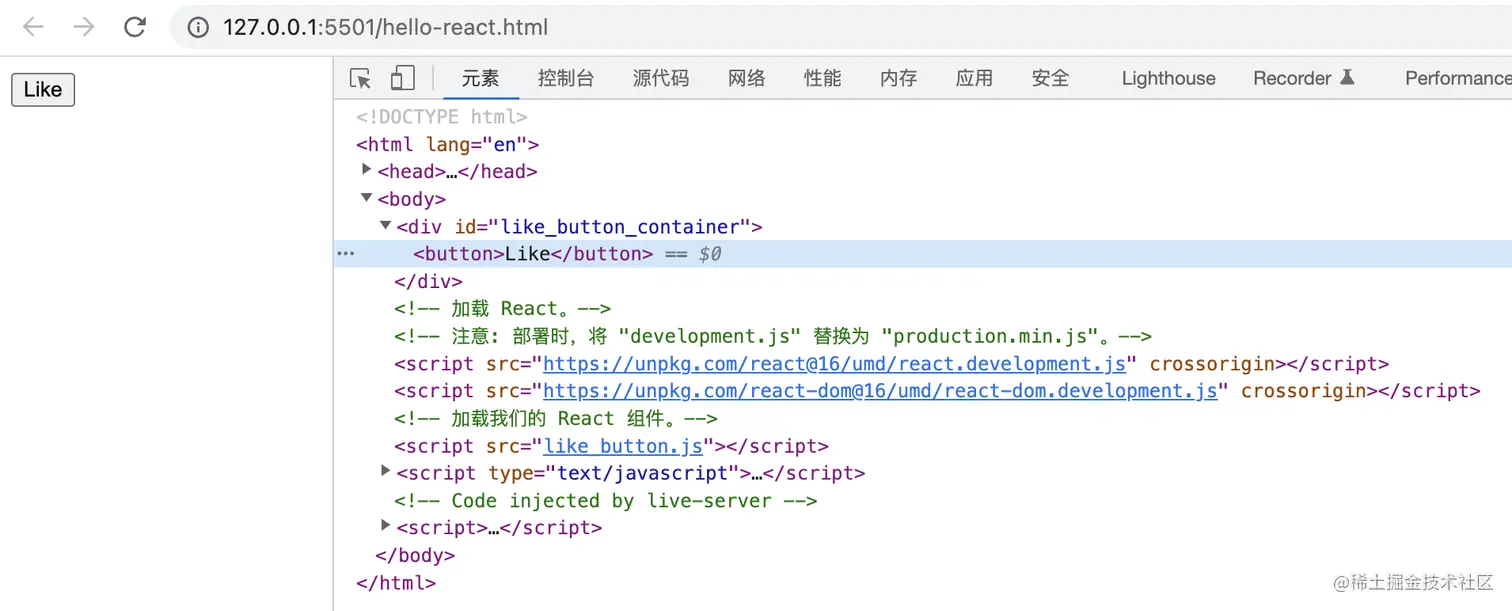Collapse the like_button_container div

386,226
